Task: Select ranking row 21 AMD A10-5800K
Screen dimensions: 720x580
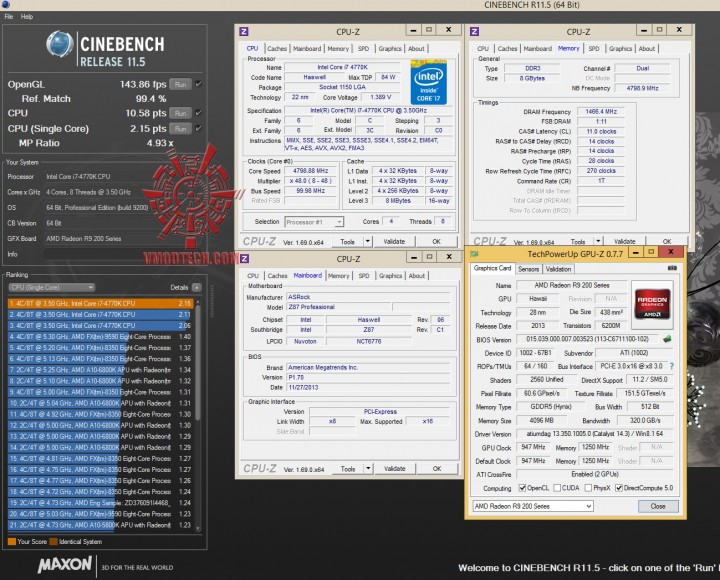Action: coord(100,525)
